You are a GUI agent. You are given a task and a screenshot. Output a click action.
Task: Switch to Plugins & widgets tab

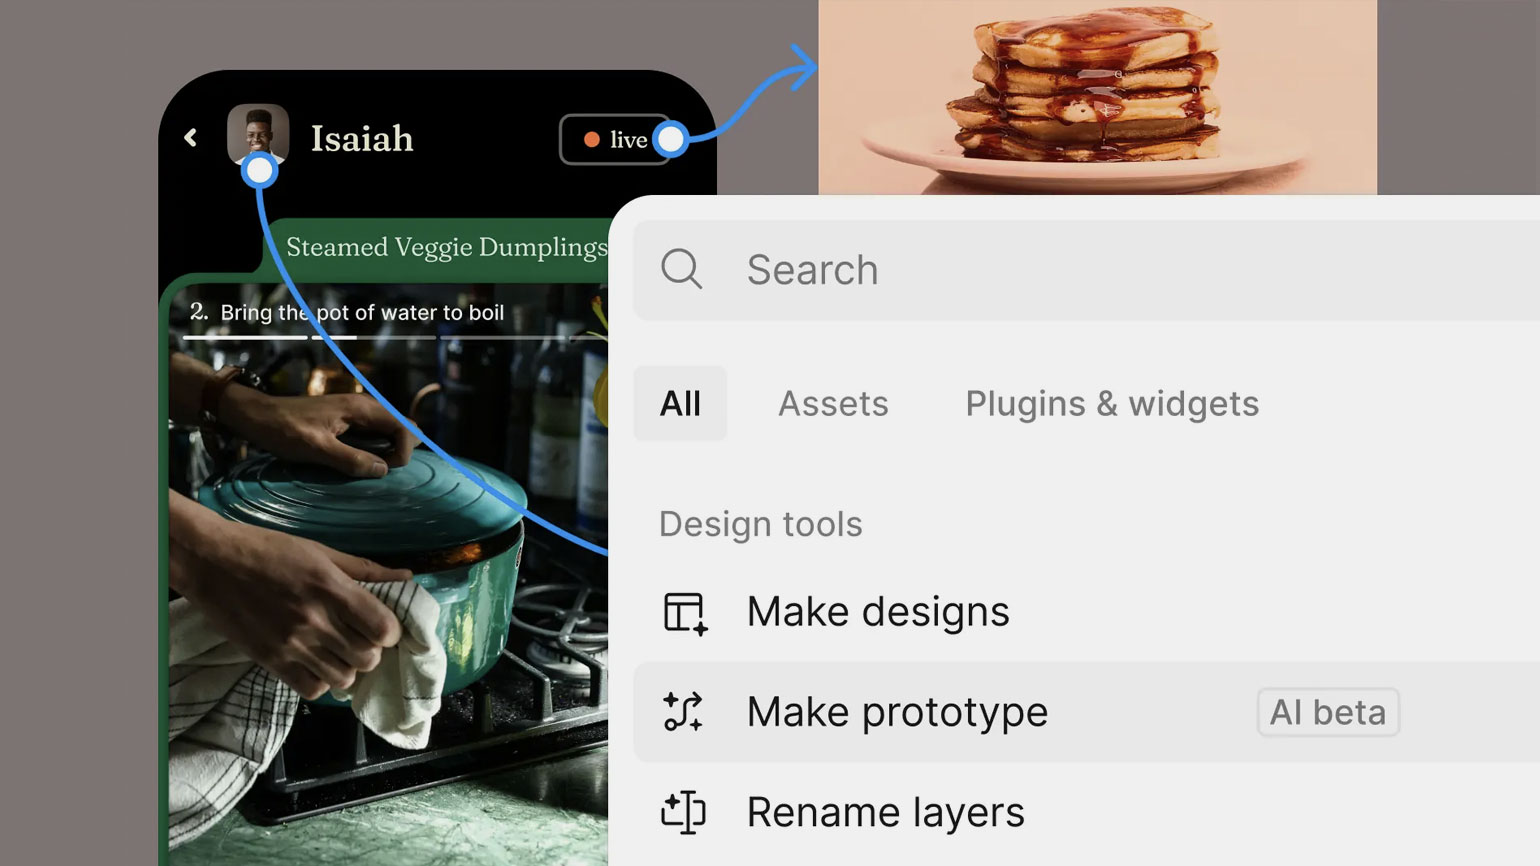click(1112, 404)
